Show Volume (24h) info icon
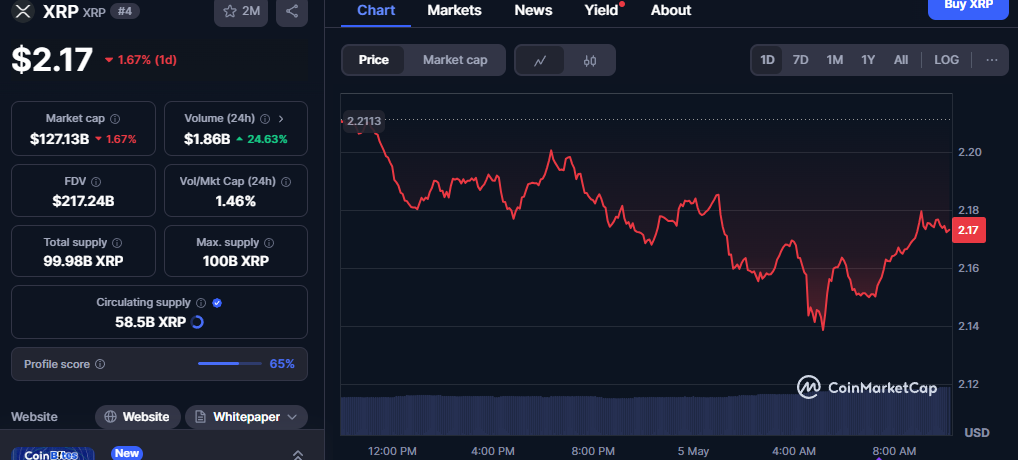This screenshot has width=1018, height=460. (x=265, y=119)
